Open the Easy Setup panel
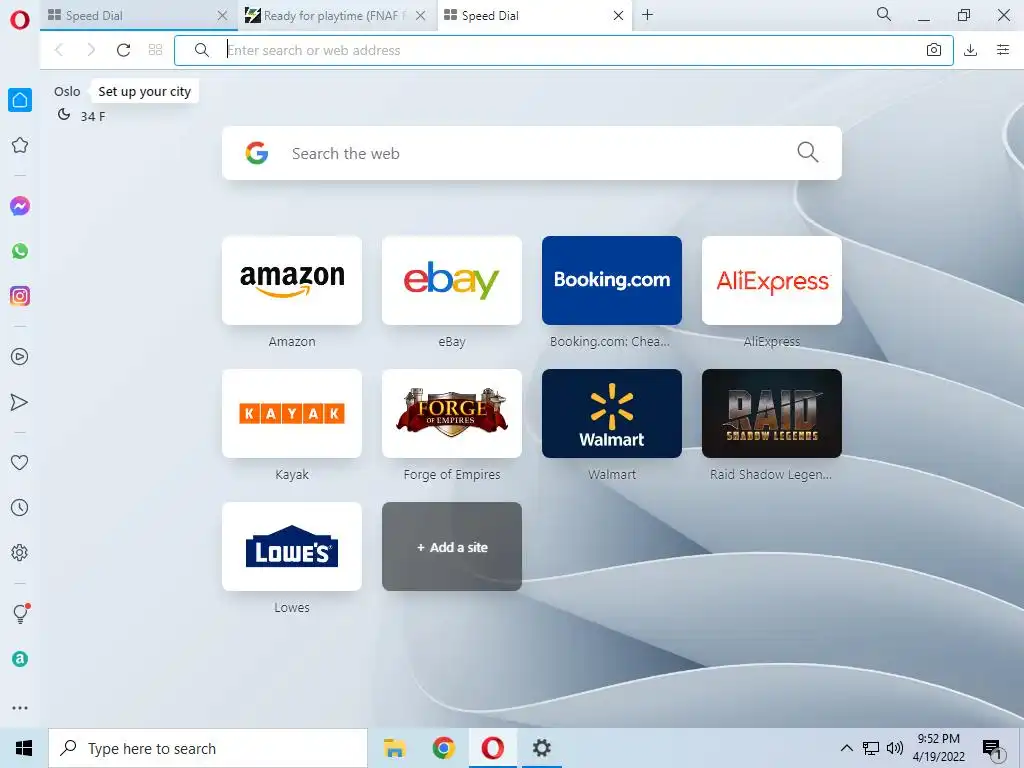The width and height of the screenshot is (1024, 768). coord(1003,50)
